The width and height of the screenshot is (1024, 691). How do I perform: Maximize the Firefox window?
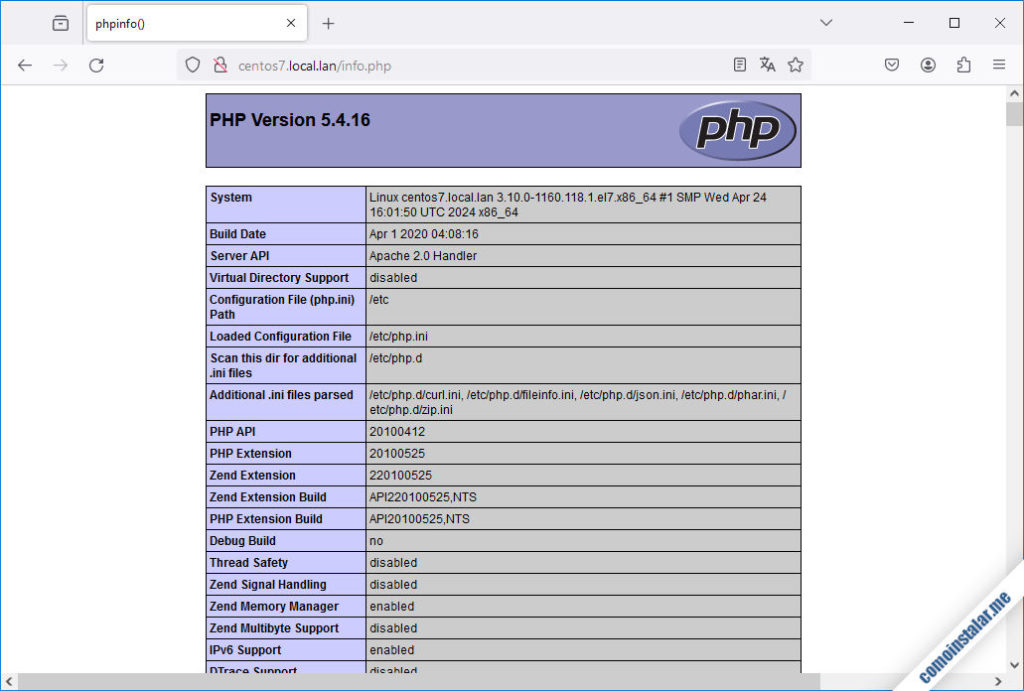coord(954,23)
